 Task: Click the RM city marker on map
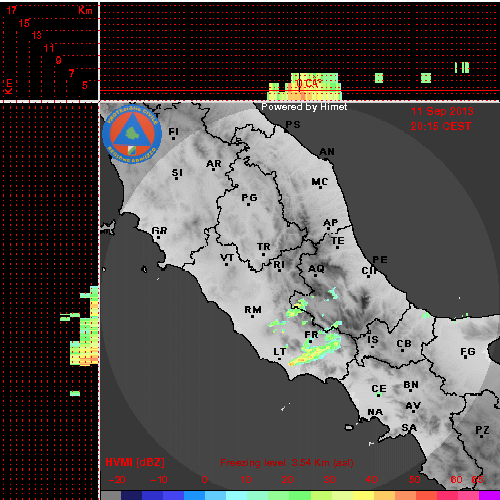click(x=253, y=316)
